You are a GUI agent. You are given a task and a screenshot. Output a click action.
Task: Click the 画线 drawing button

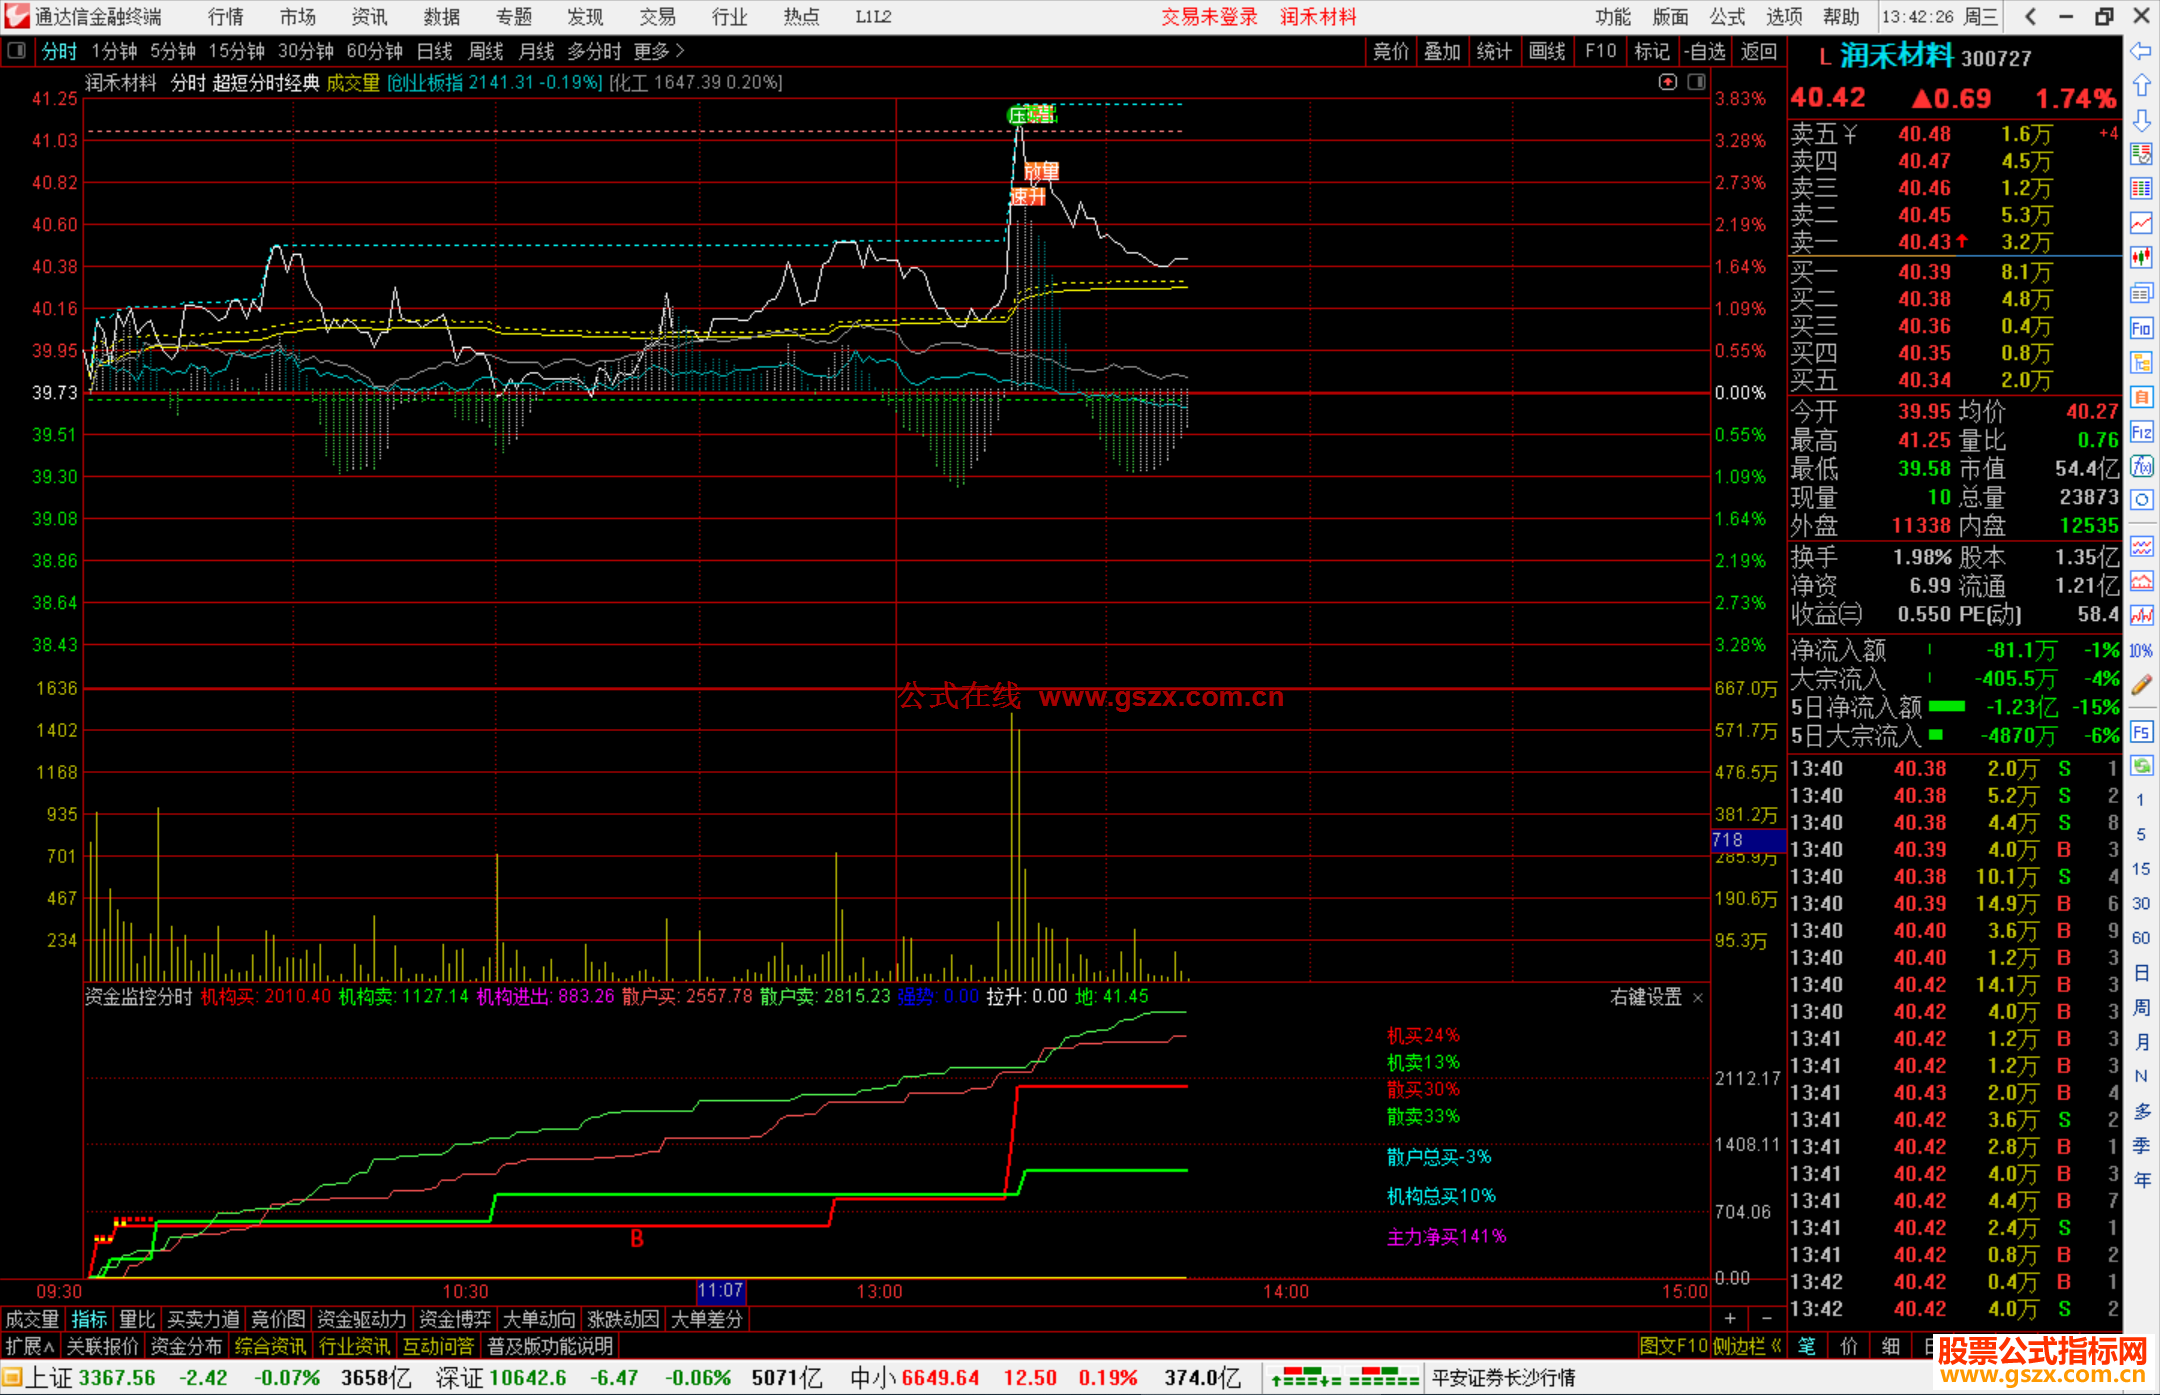1547,51
